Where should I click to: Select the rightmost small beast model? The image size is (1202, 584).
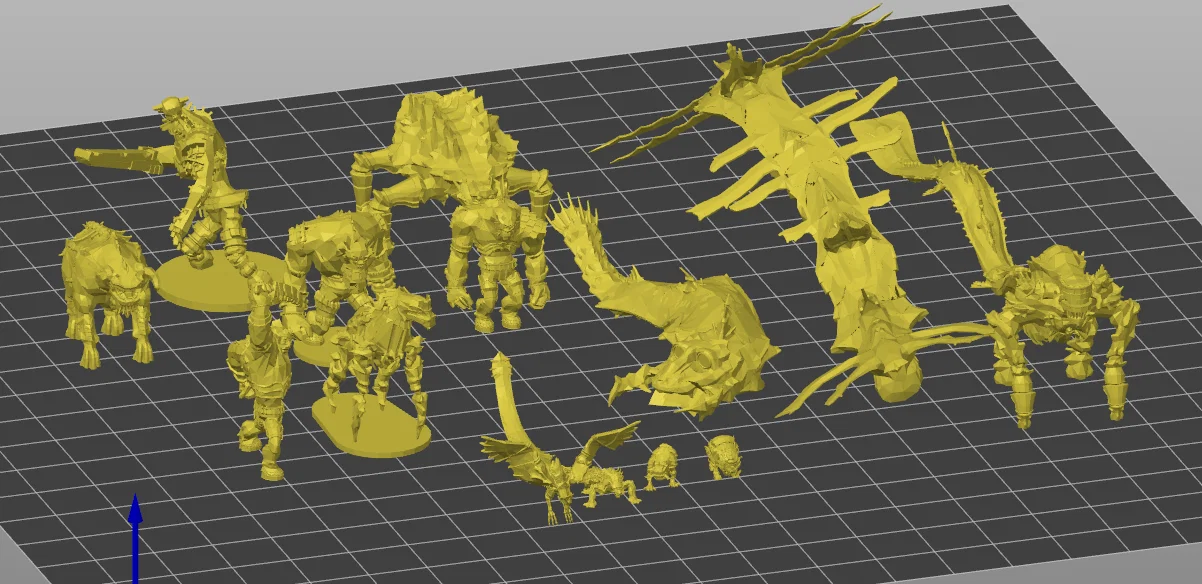click(723, 457)
